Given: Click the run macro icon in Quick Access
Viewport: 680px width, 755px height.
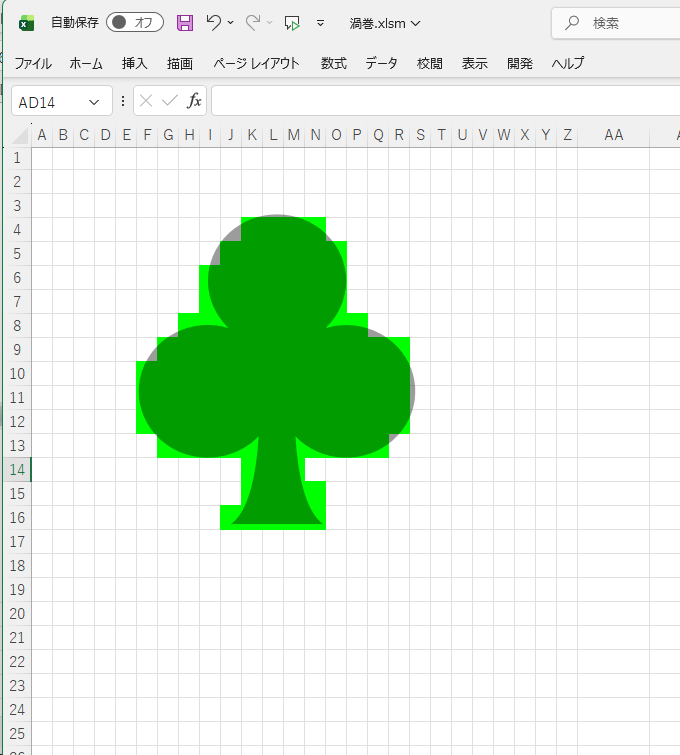Looking at the screenshot, I should [x=292, y=23].
